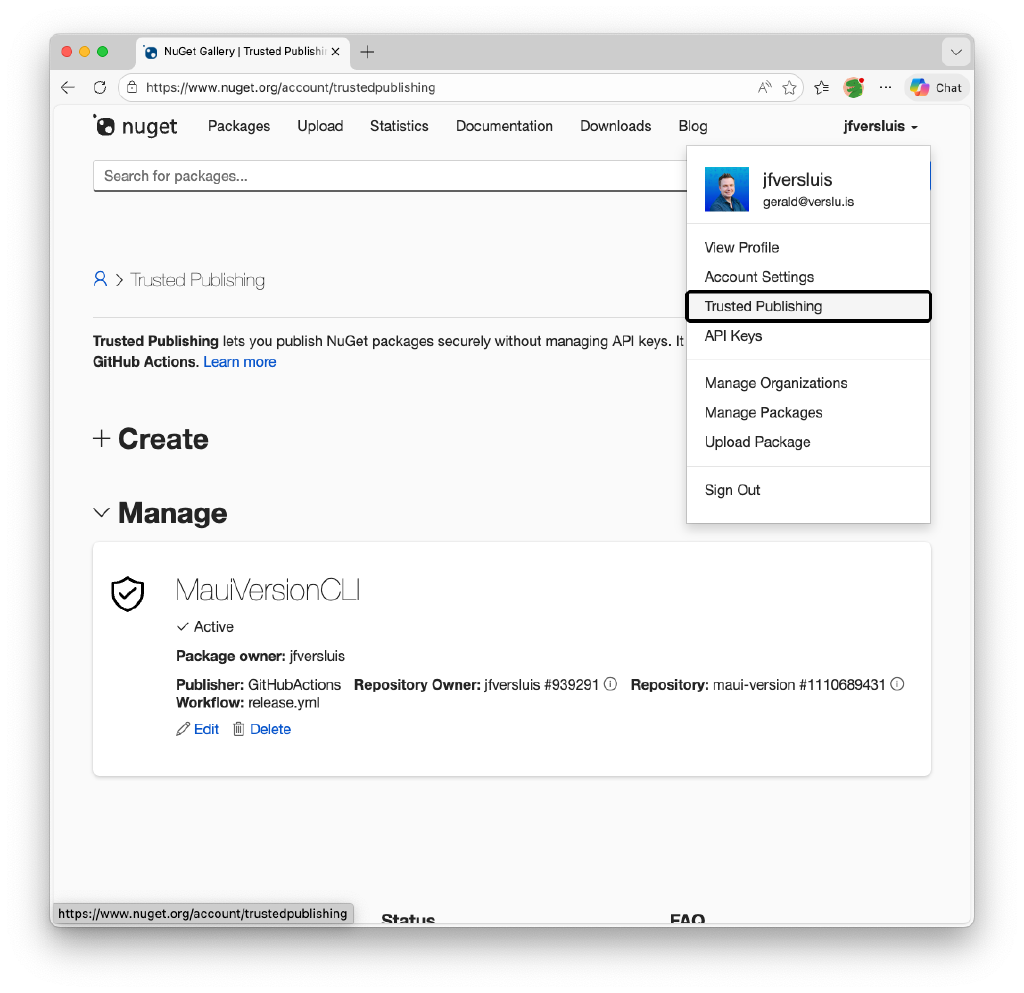Image resolution: width=1024 pixels, height=993 pixels.
Task: Expand the Create section
Action: click(x=151, y=439)
